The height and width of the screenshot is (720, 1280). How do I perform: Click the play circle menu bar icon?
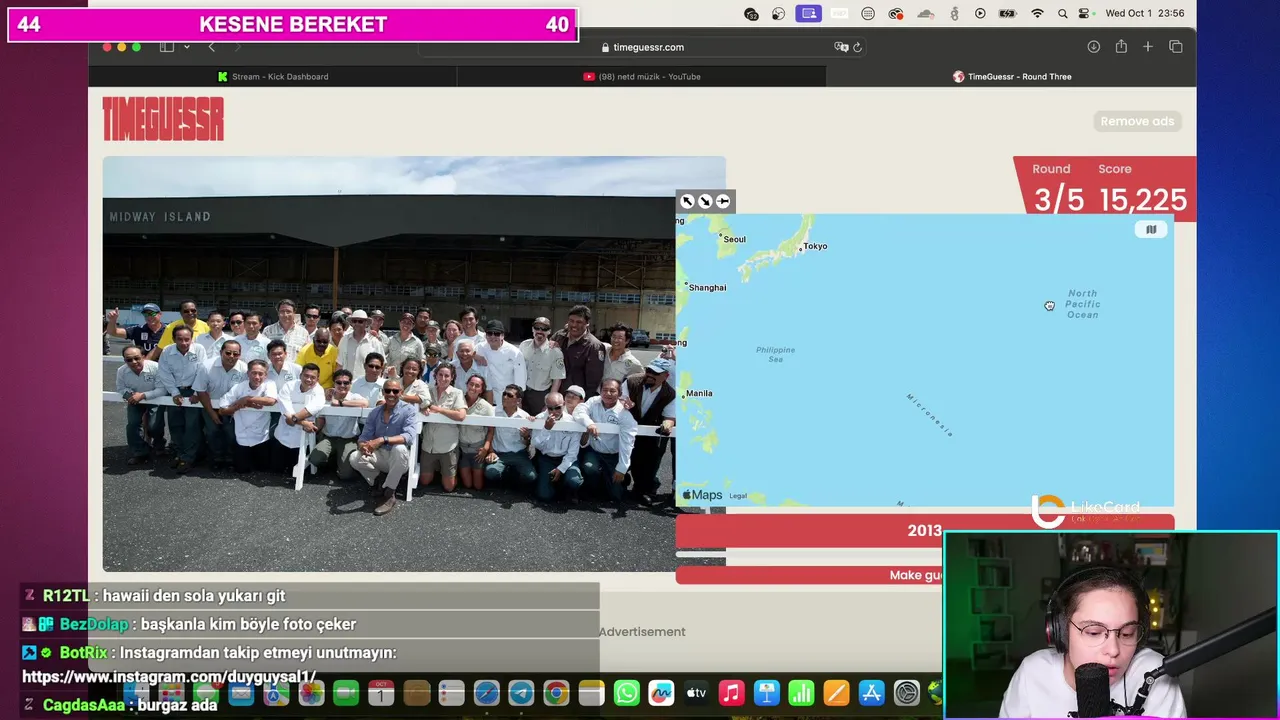980,13
